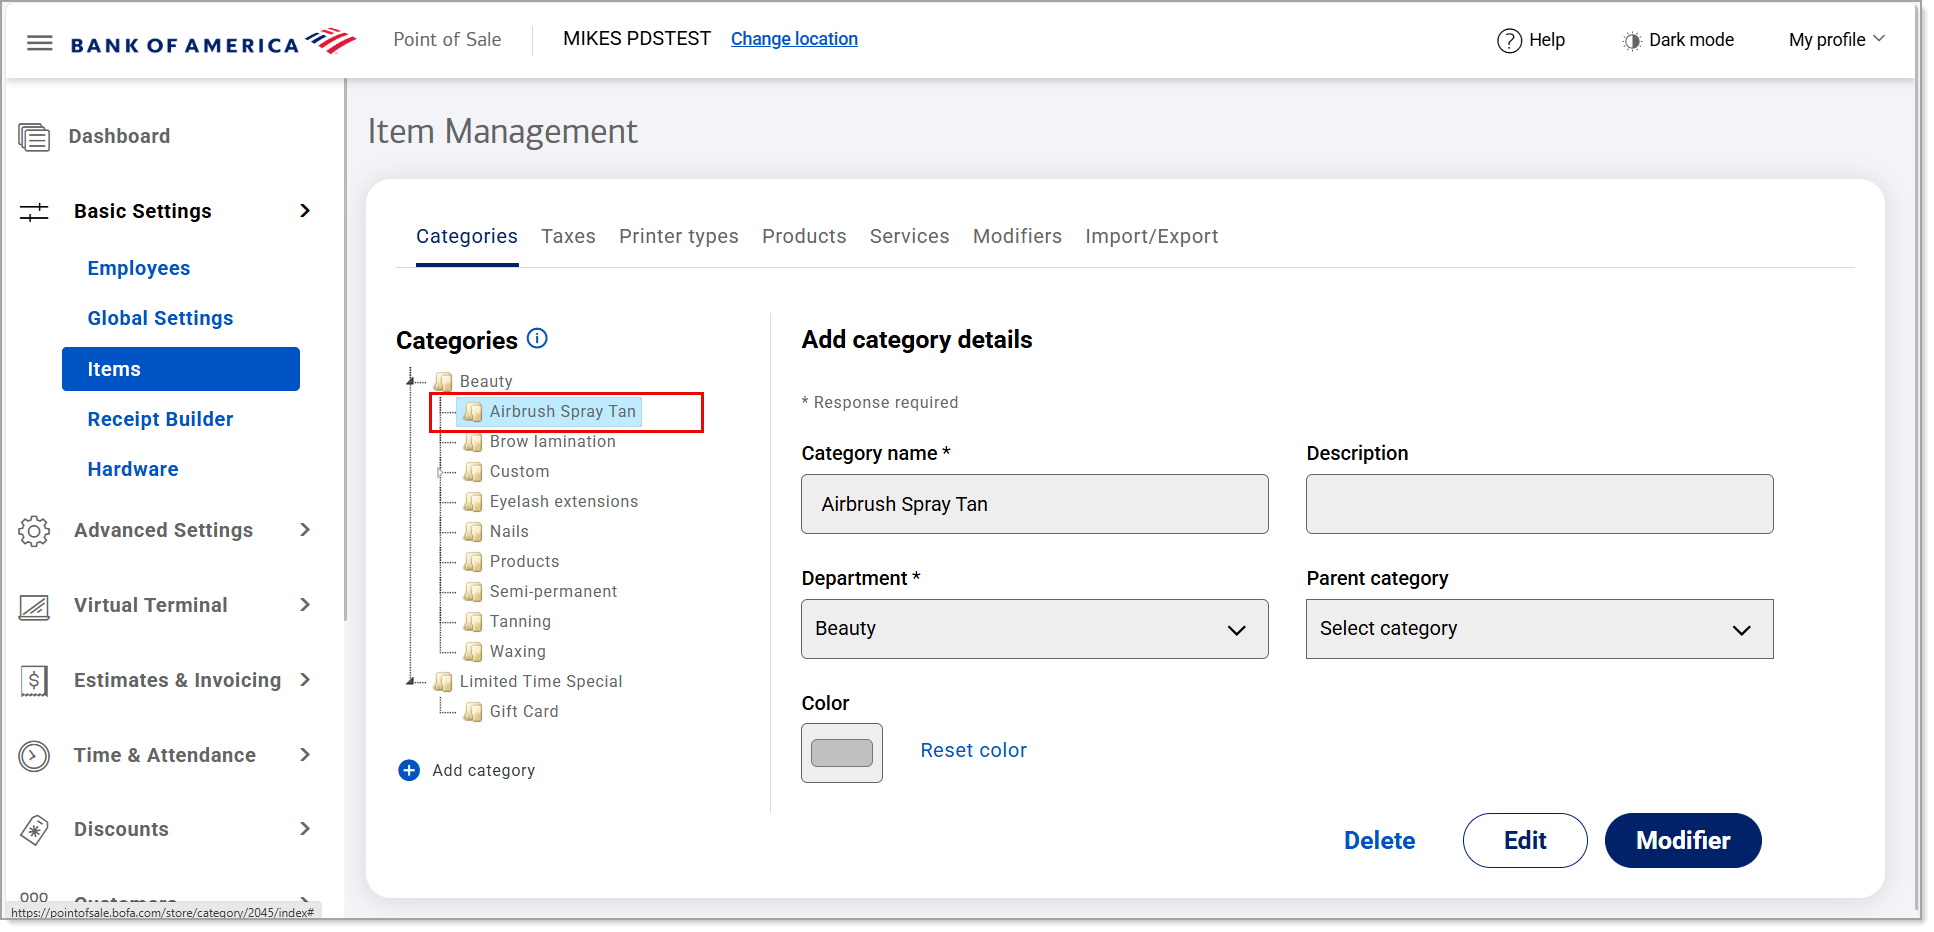Click the Help question mark icon
The image size is (1934, 932).
tap(1509, 41)
